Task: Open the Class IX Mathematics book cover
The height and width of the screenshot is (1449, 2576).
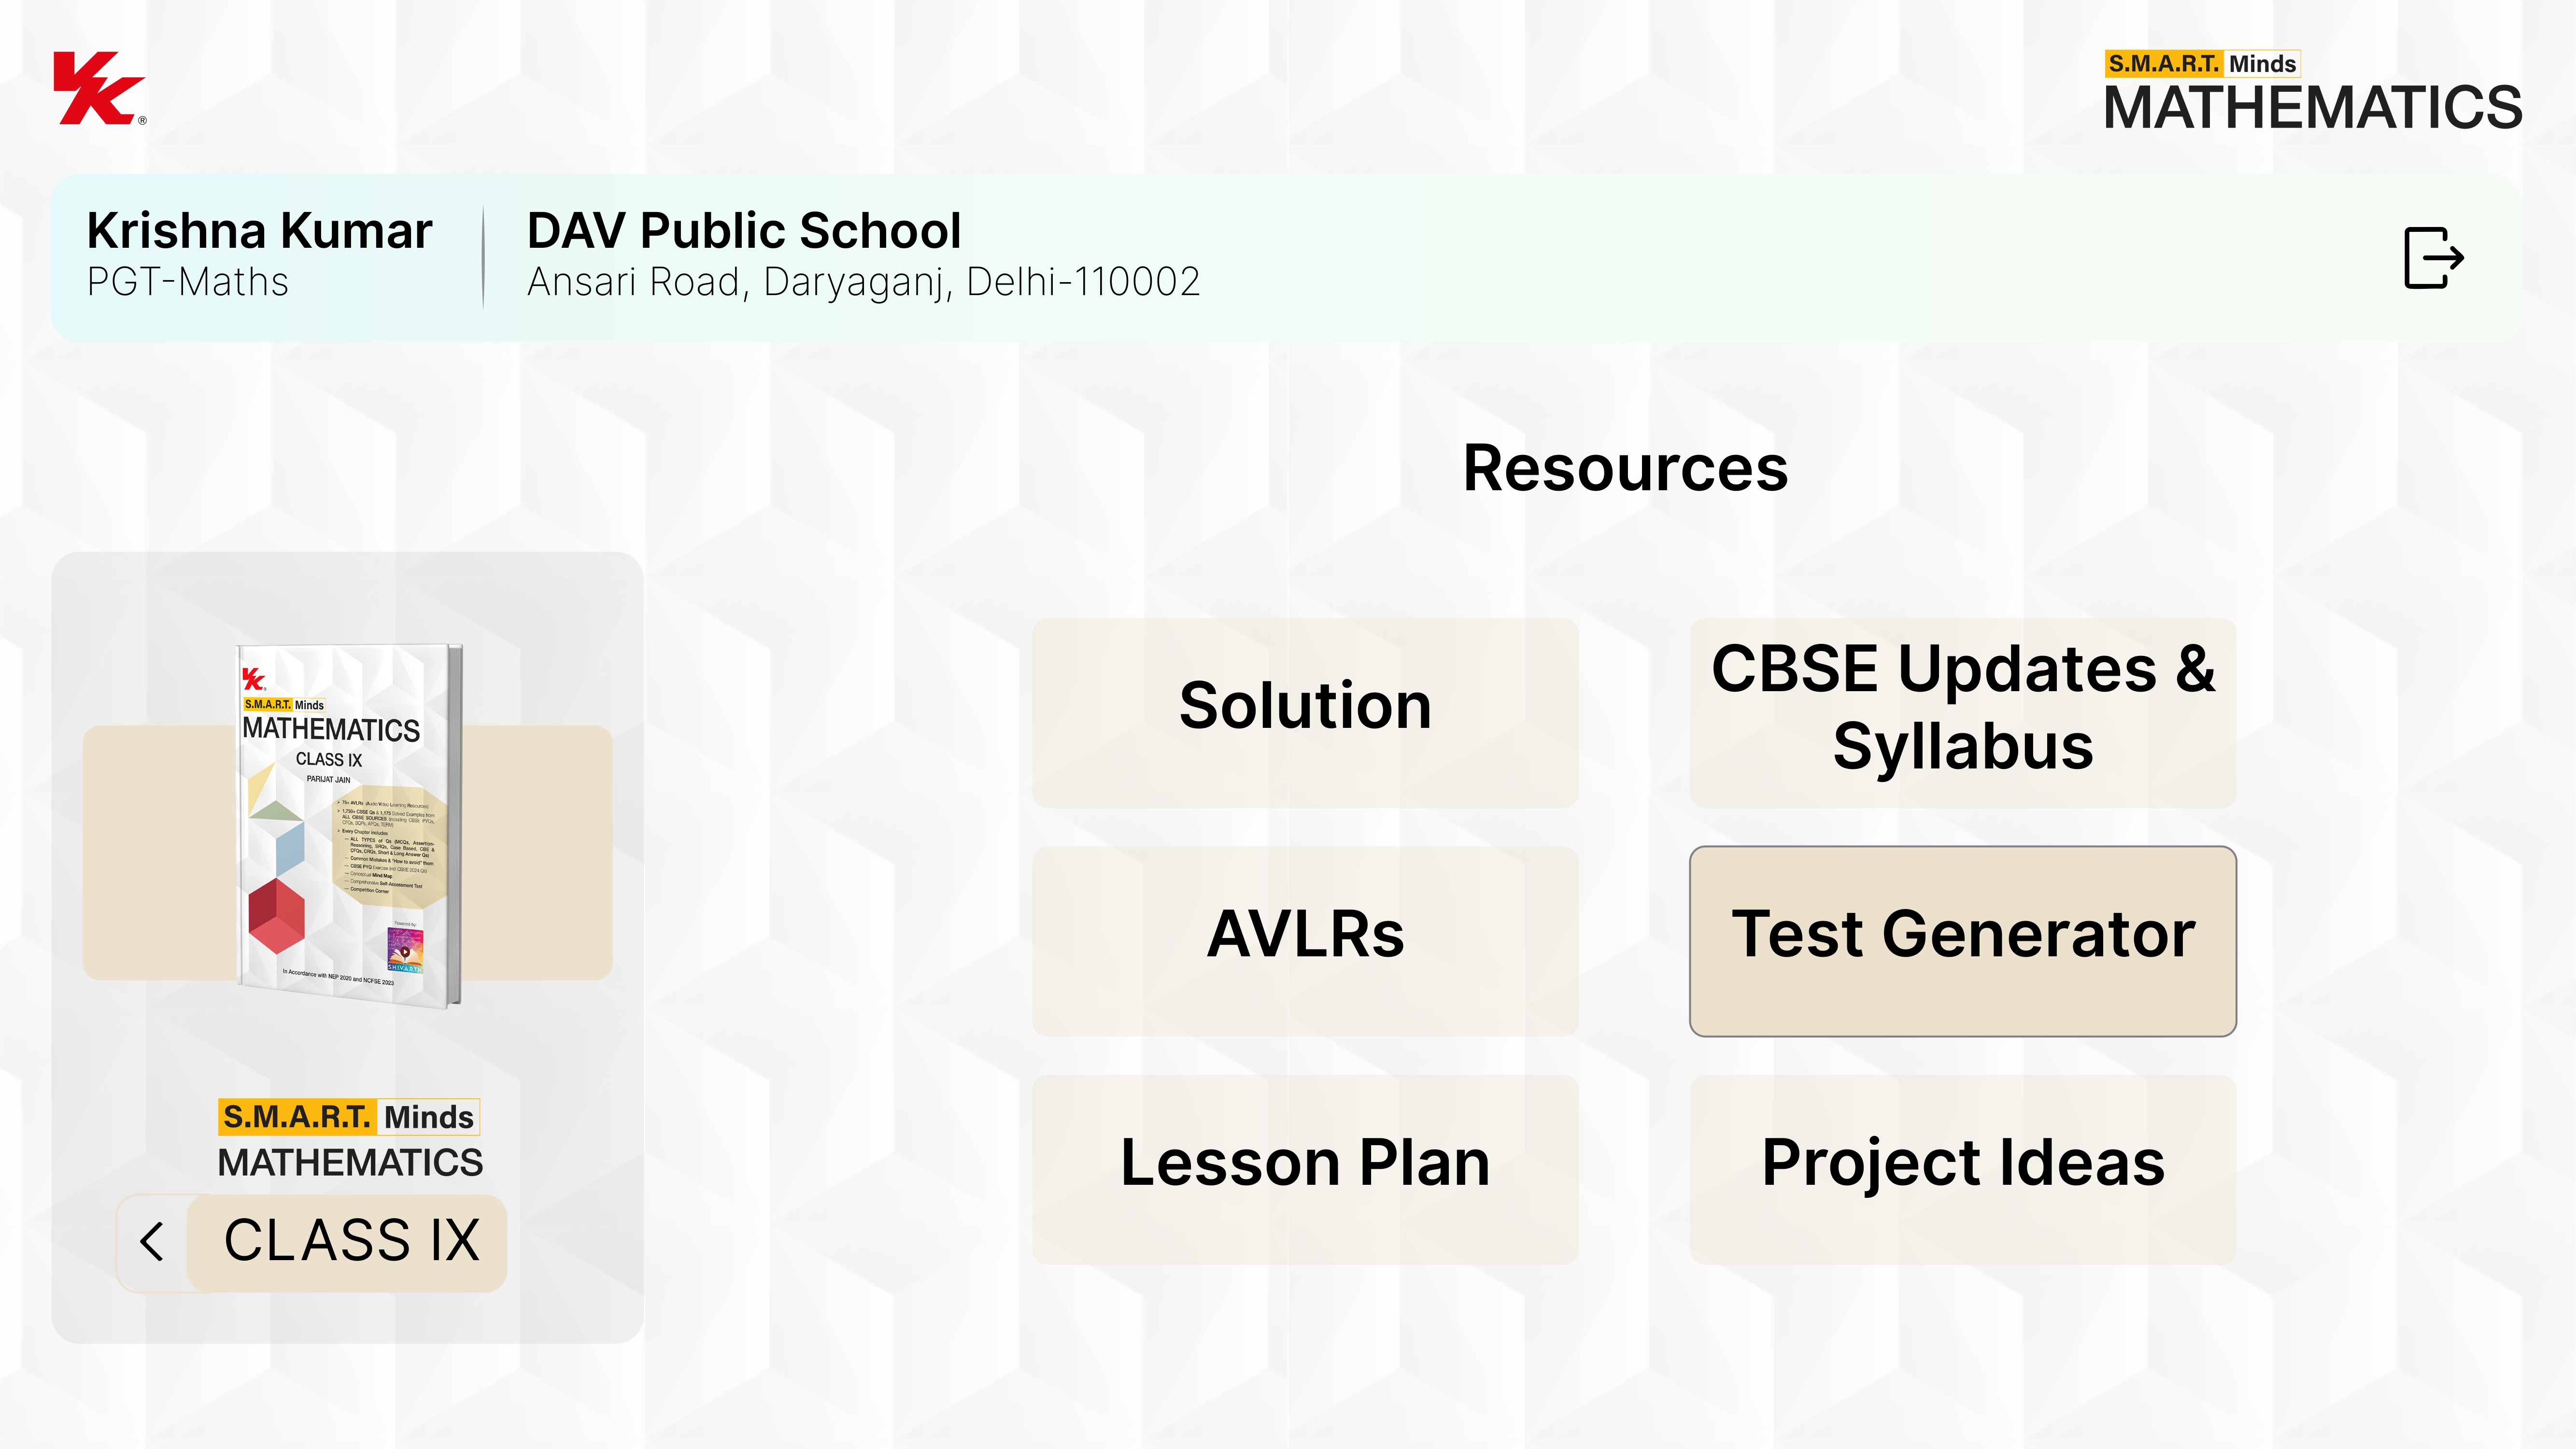Action: pos(349,825)
